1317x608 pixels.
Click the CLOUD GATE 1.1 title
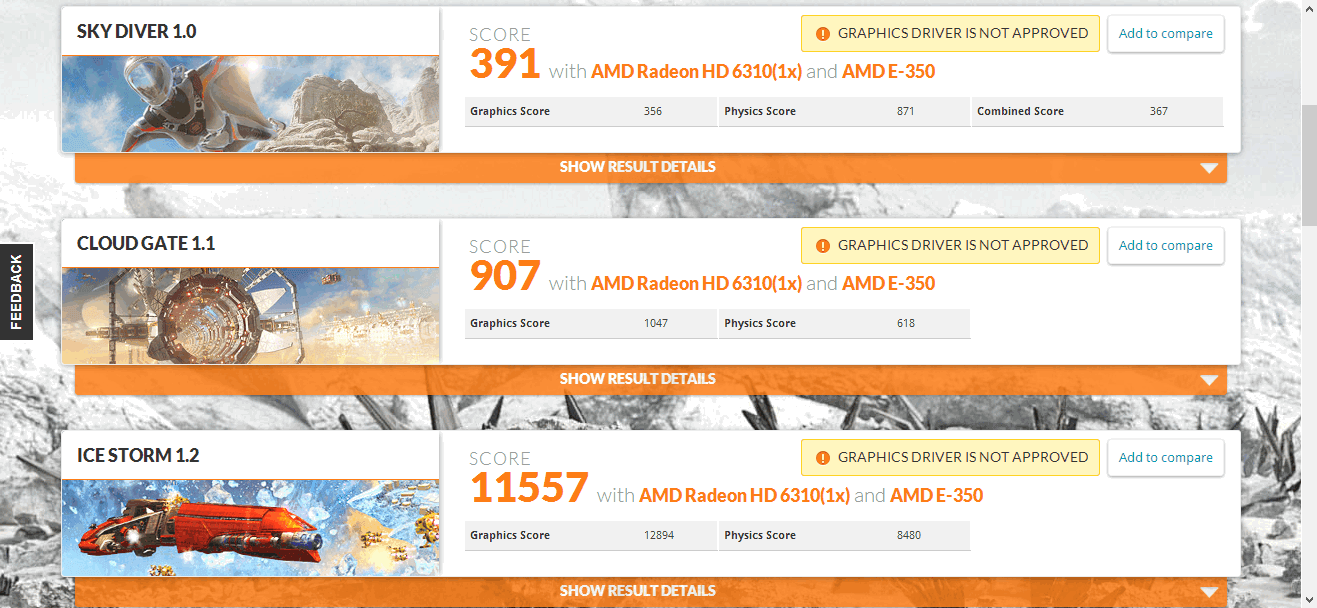(x=146, y=244)
